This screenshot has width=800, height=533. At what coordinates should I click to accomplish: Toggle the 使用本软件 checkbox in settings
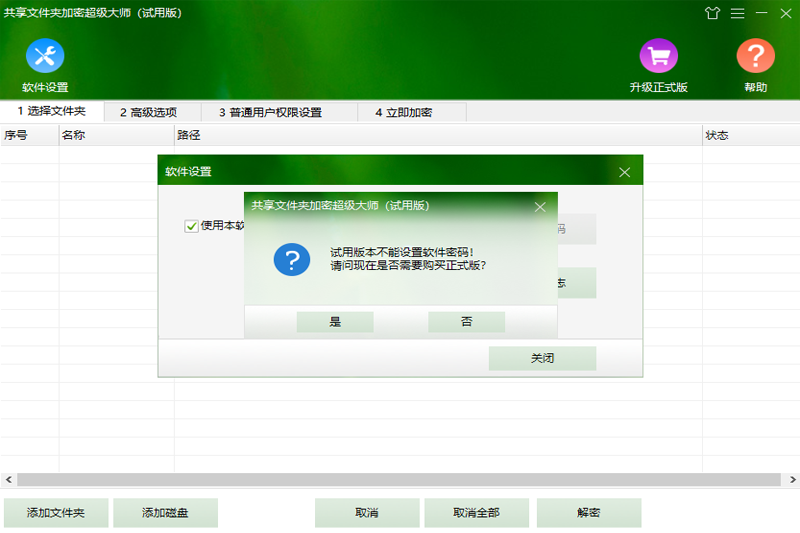191,226
